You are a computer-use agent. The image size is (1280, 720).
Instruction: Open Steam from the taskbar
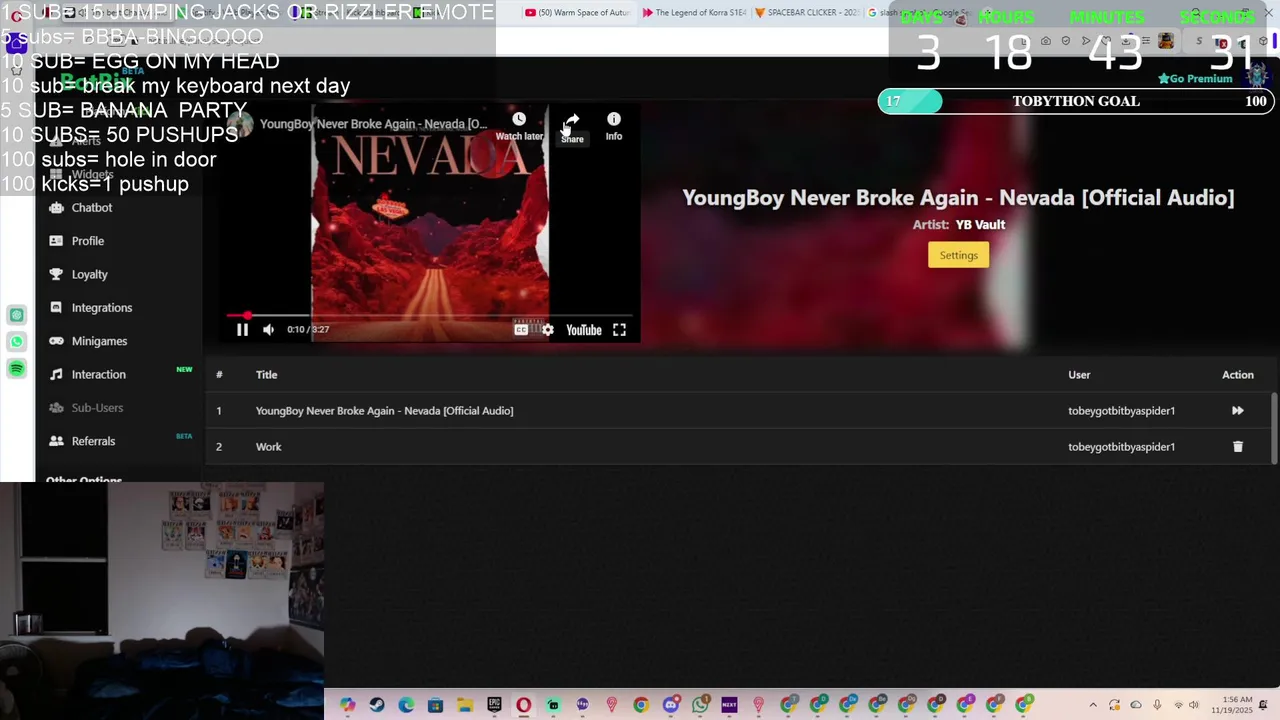[377, 705]
